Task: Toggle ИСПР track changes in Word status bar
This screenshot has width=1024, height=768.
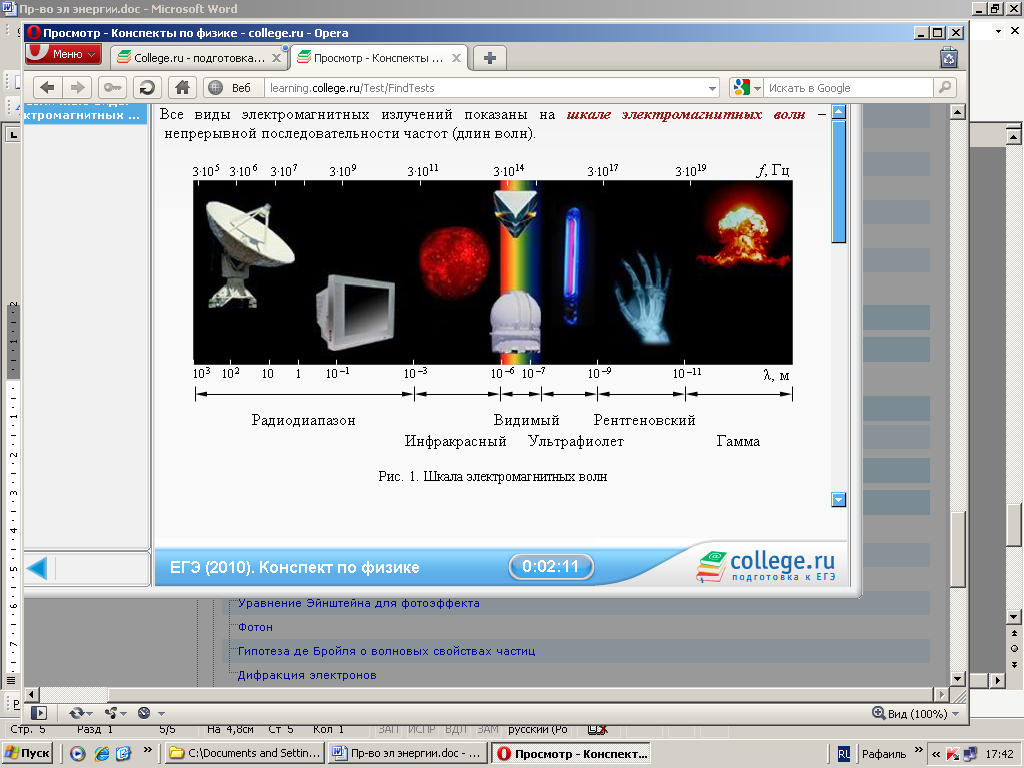Action: pyautogui.click(x=422, y=729)
